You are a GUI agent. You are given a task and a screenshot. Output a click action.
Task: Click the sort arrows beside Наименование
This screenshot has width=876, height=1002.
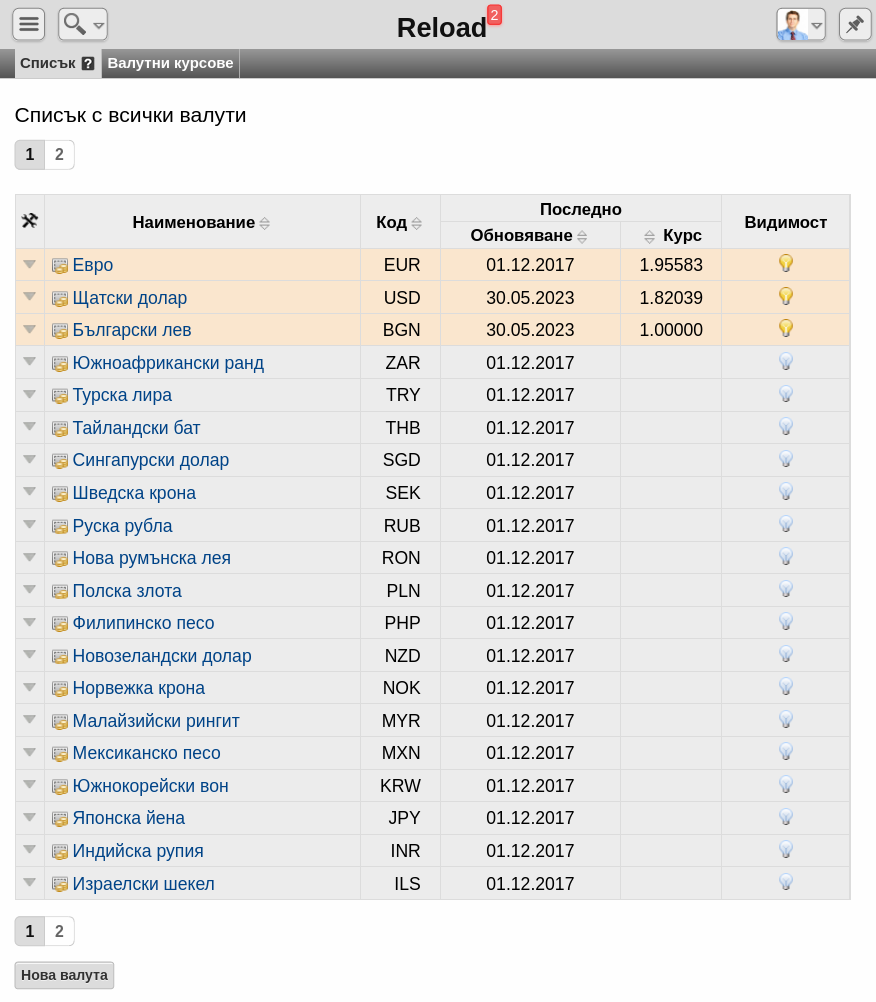pos(265,223)
